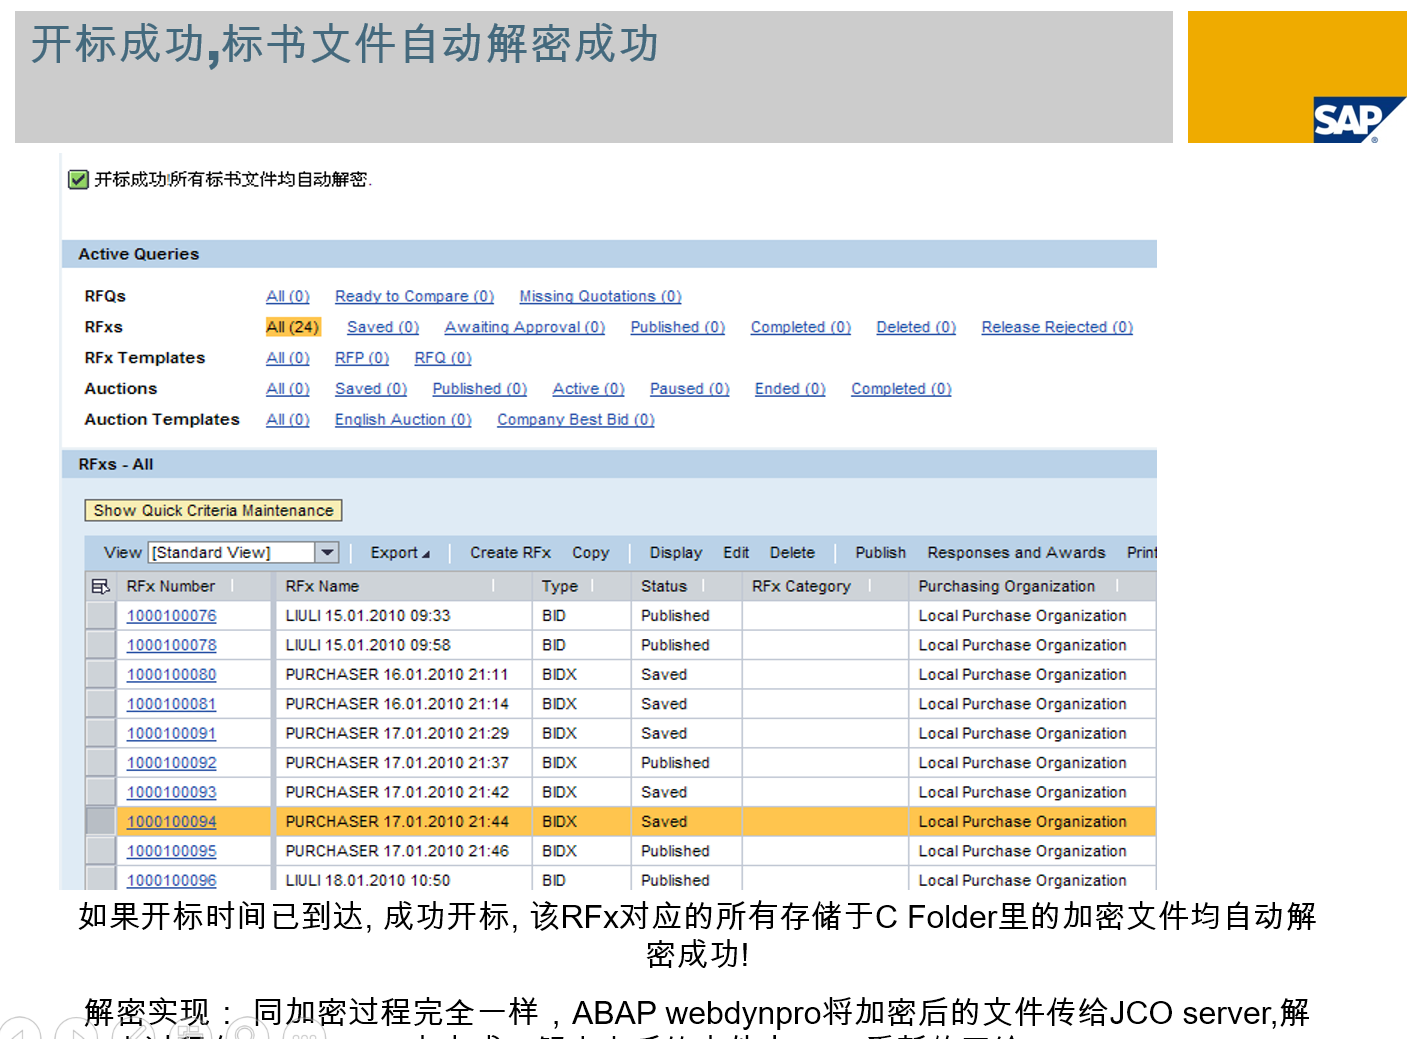Open RFxs Completed (0) query
This screenshot has height=1039, width=1412.
[801, 327]
